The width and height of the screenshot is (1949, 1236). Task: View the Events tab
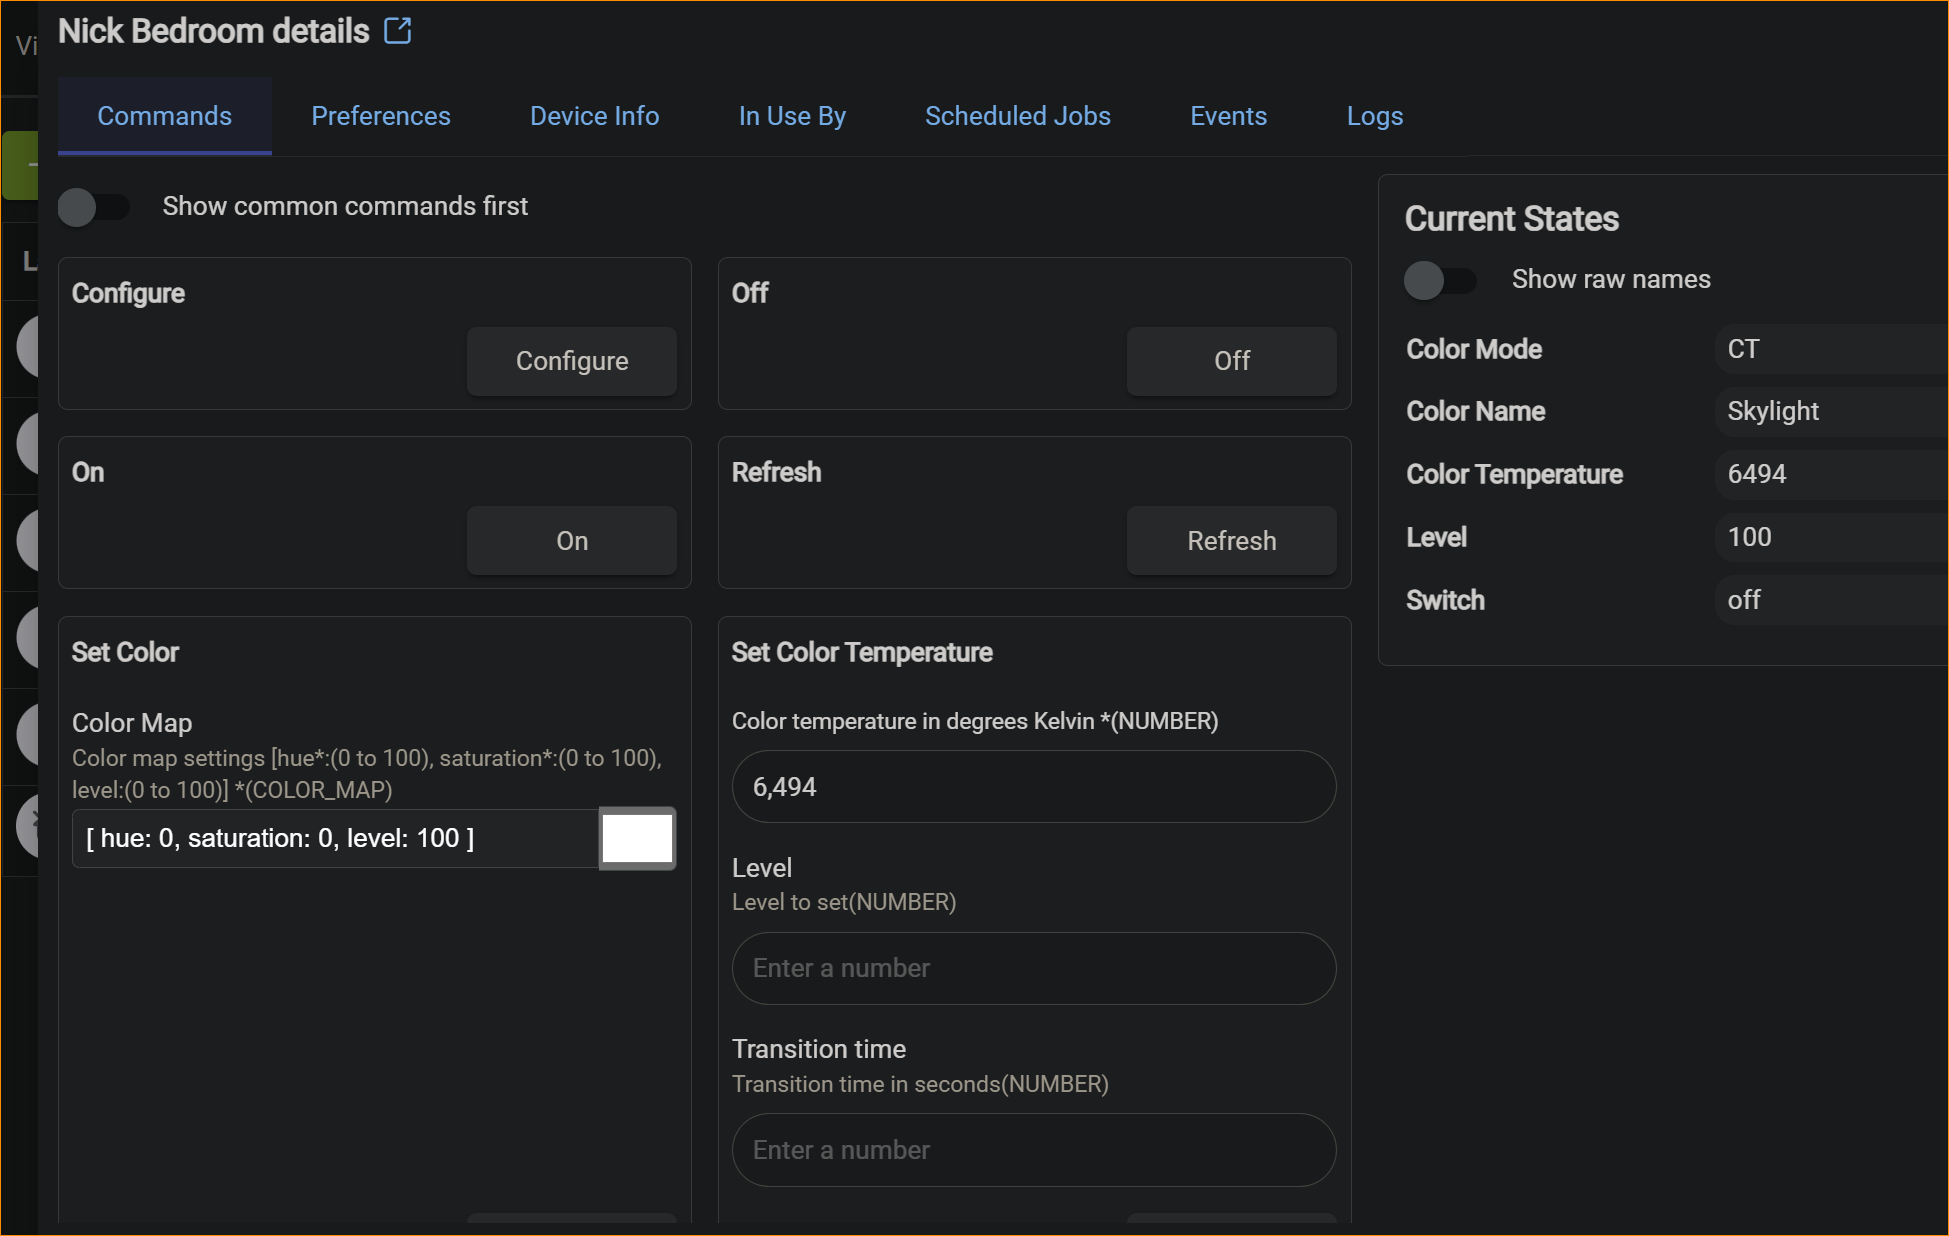coord(1228,116)
